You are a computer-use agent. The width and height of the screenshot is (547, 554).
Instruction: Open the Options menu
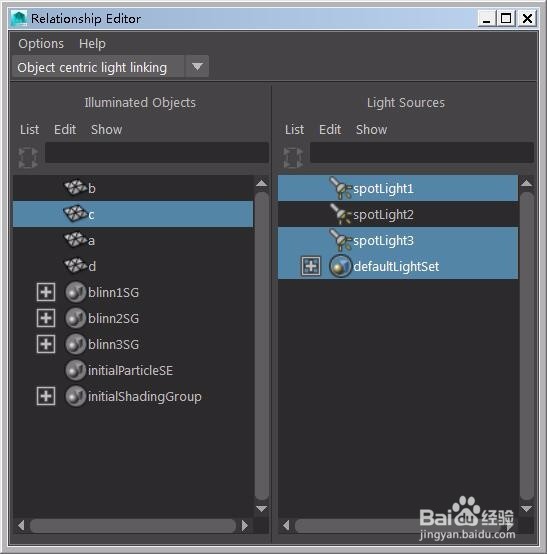pyautogui.click(x=41, y=44)
